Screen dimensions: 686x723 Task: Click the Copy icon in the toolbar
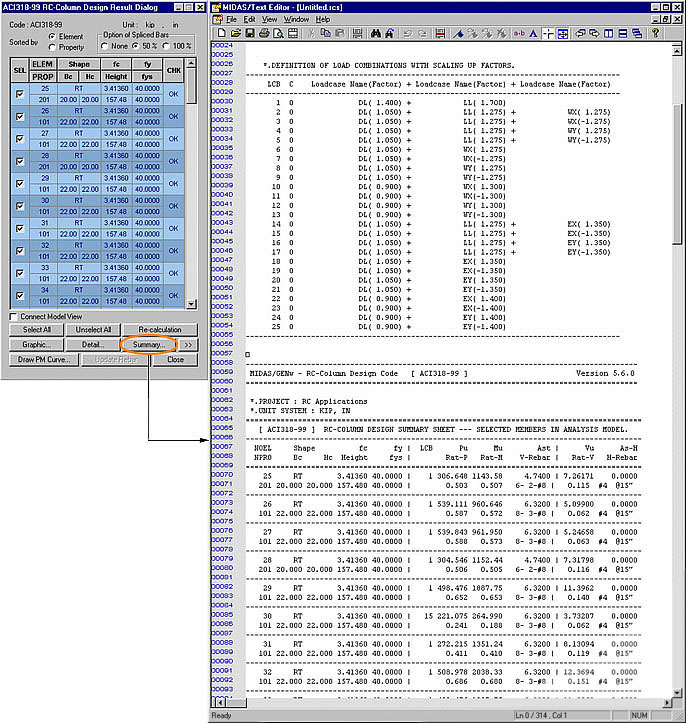pos(326,33)
